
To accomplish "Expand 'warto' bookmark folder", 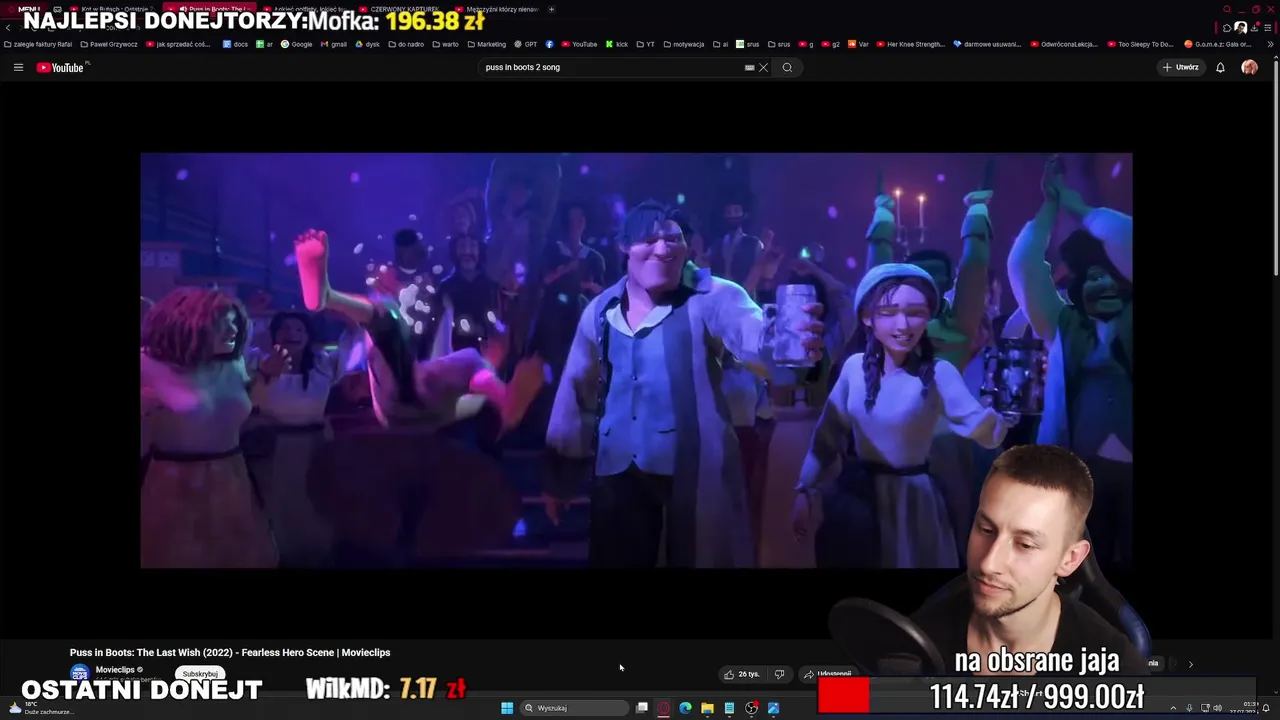I will (445, 44).
